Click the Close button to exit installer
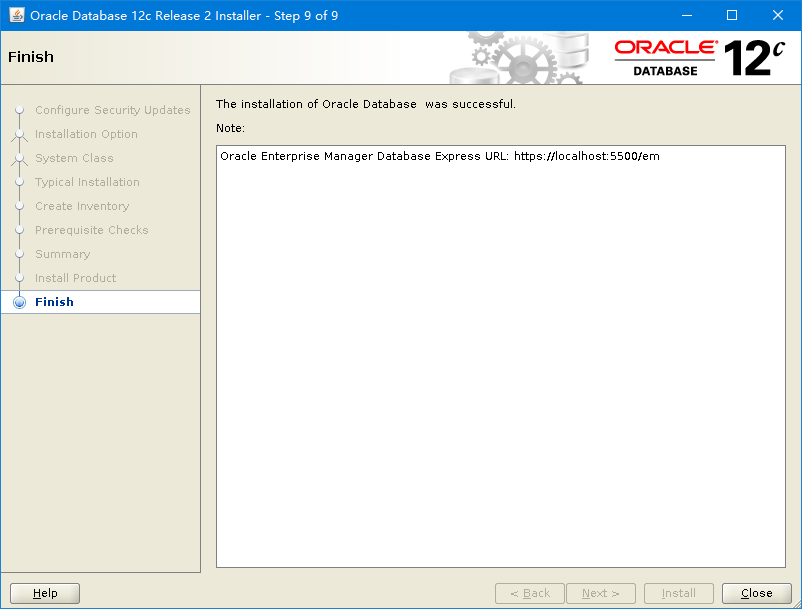802x609 pixels. (x=756, y=593)
